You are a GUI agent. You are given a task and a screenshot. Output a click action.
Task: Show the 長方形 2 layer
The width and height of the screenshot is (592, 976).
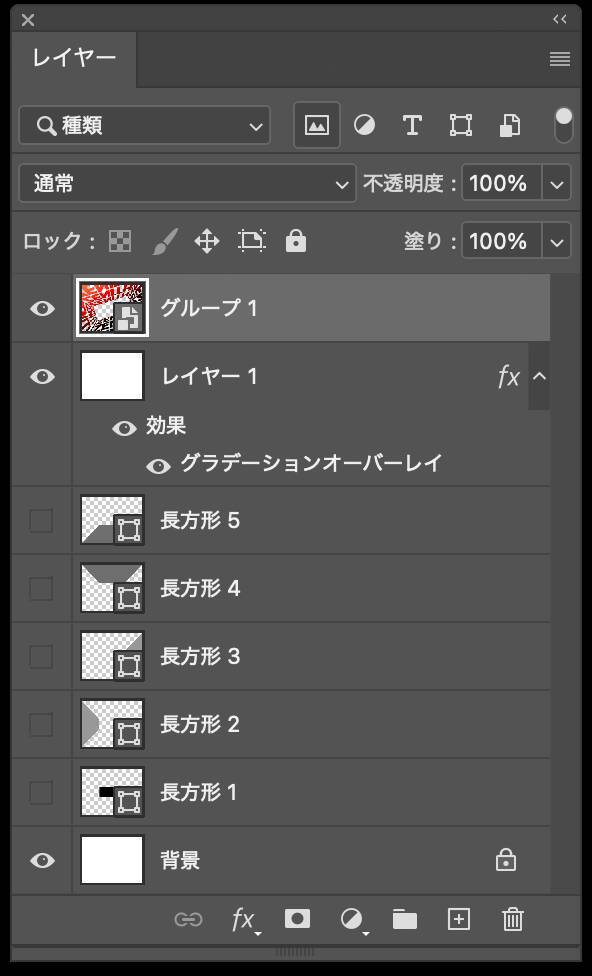(x=41, y=725)
